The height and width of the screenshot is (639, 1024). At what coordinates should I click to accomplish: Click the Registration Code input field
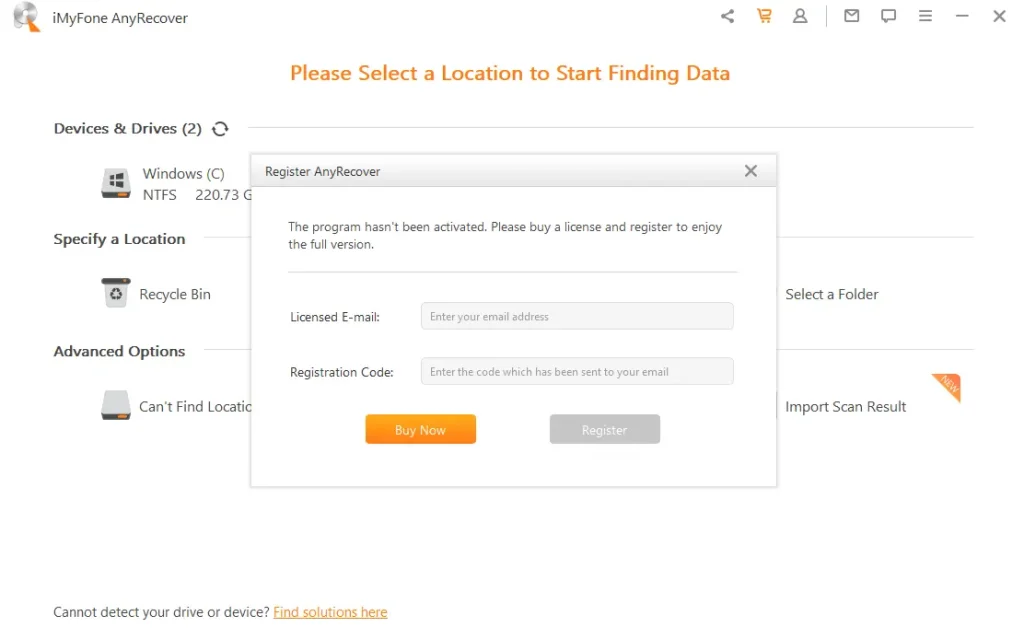click(577, 371)
